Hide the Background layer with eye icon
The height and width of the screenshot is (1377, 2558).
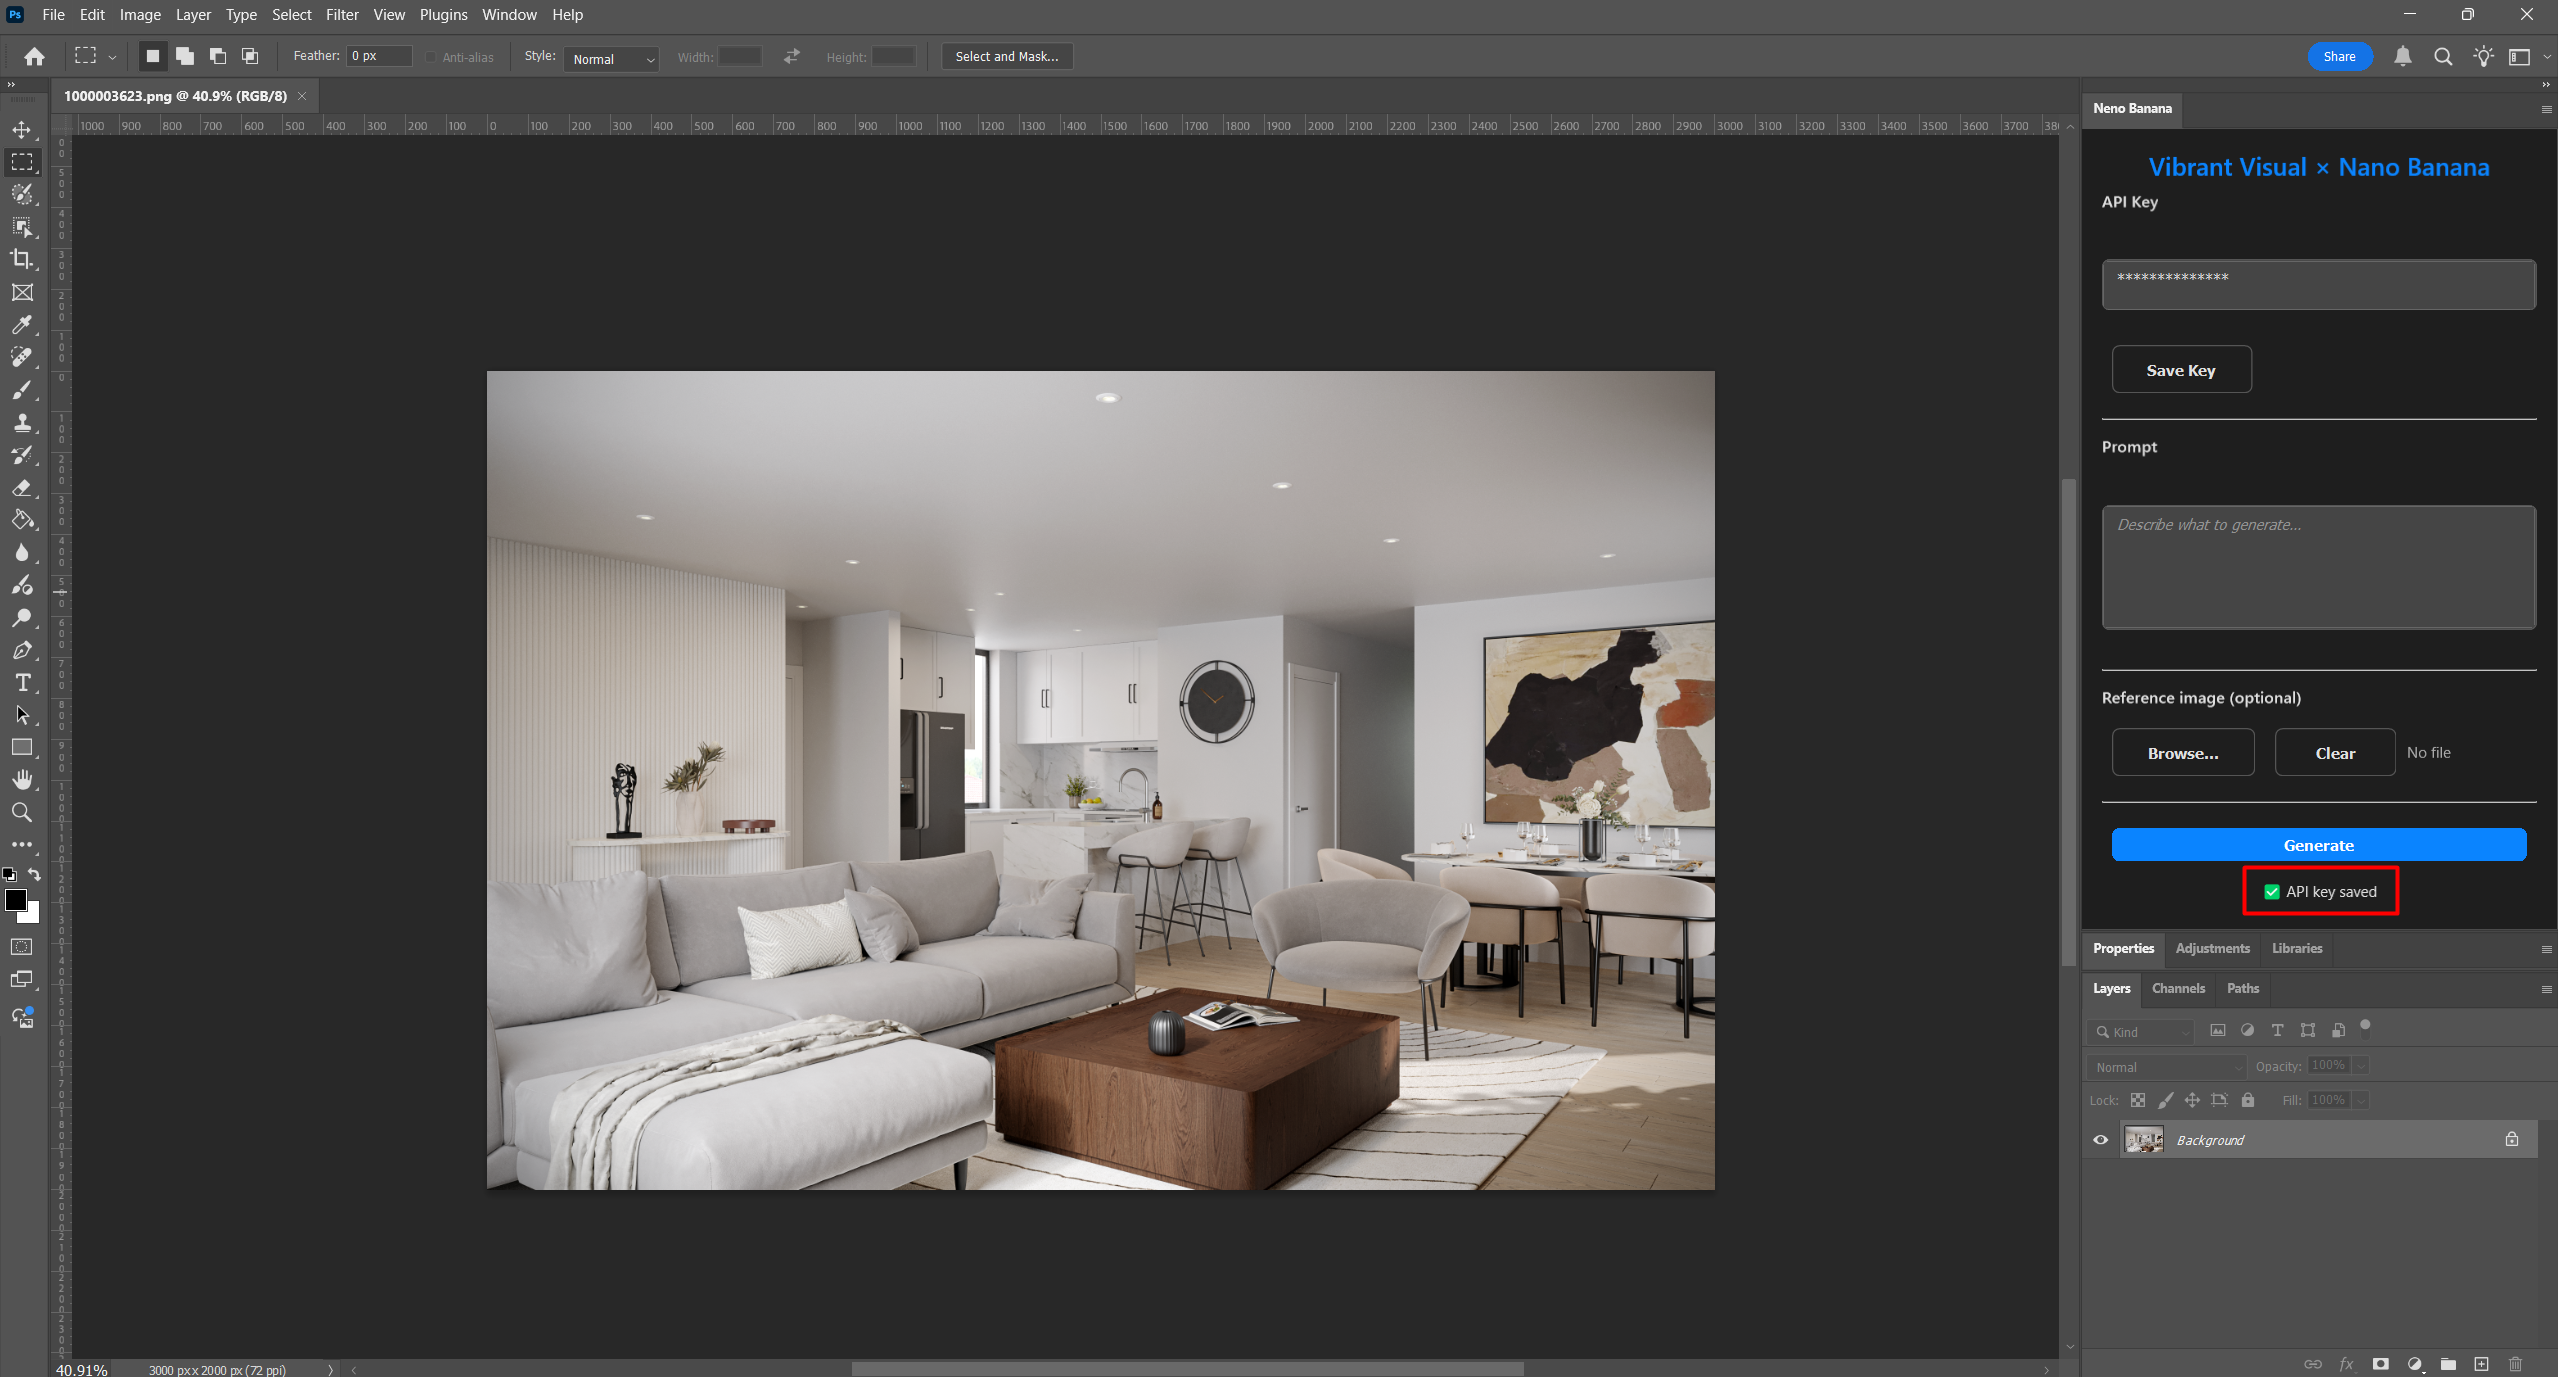pos(2101,1140)
